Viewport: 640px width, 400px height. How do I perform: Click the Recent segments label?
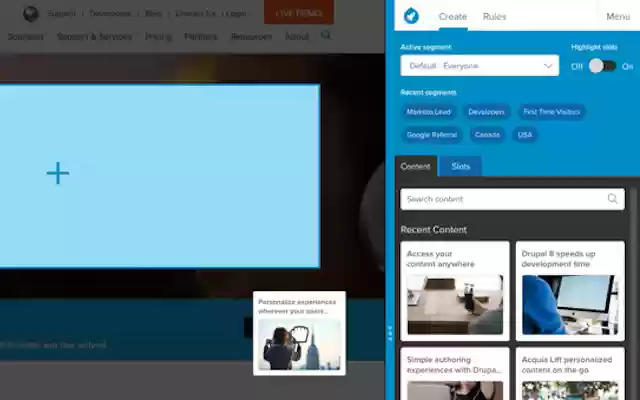(x=428, y=93)
